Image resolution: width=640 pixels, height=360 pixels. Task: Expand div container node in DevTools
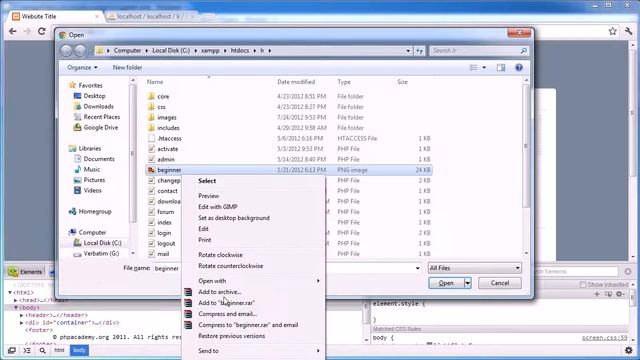22,322
